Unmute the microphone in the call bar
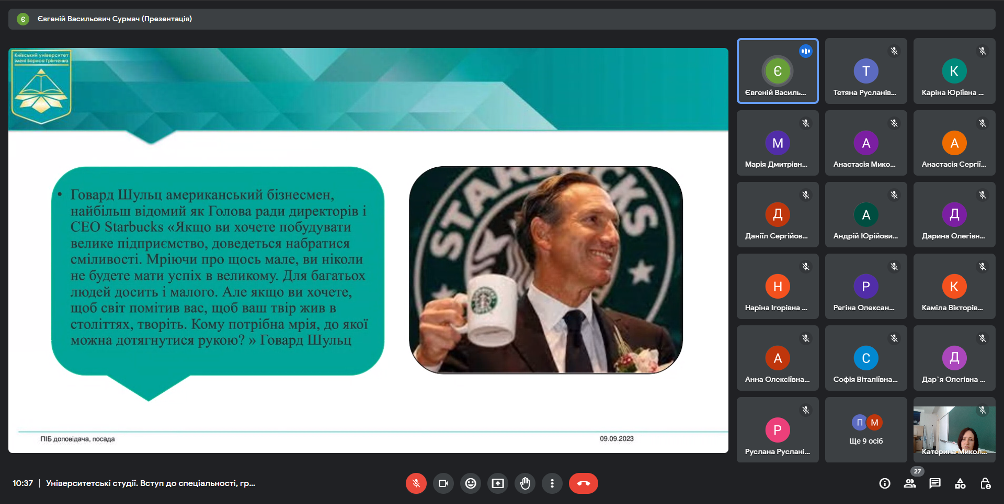Screen dimensions: 1004x504 tap(416, 483)
